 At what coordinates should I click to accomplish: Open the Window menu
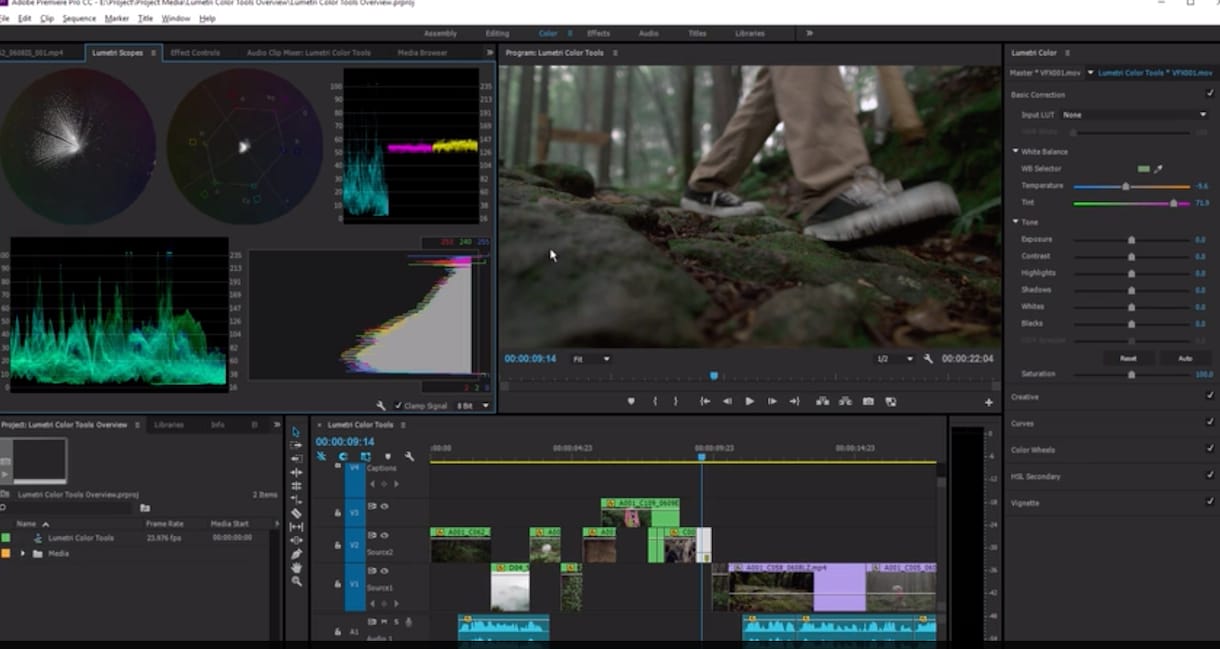pos(176,18)
